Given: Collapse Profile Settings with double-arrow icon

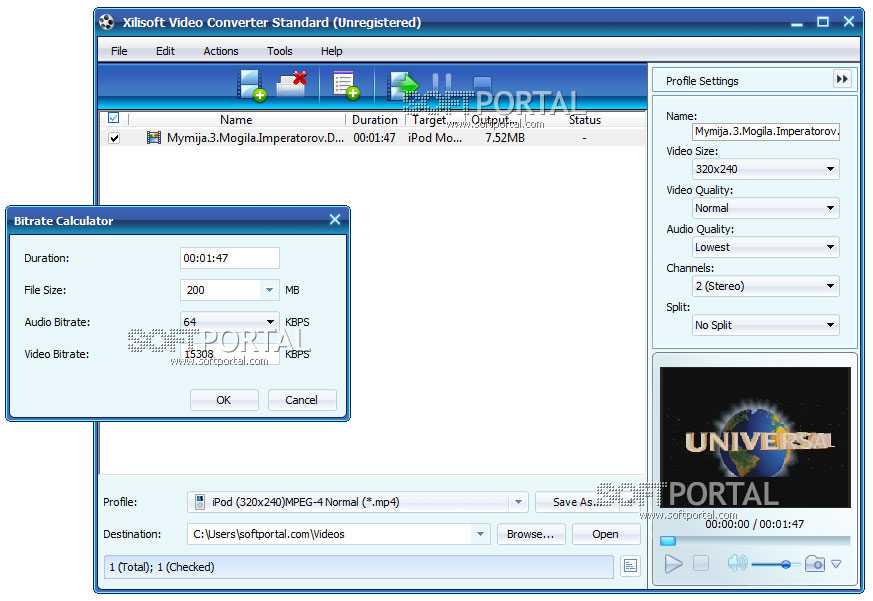Looking at the screenshot, I should click(842, 79).
